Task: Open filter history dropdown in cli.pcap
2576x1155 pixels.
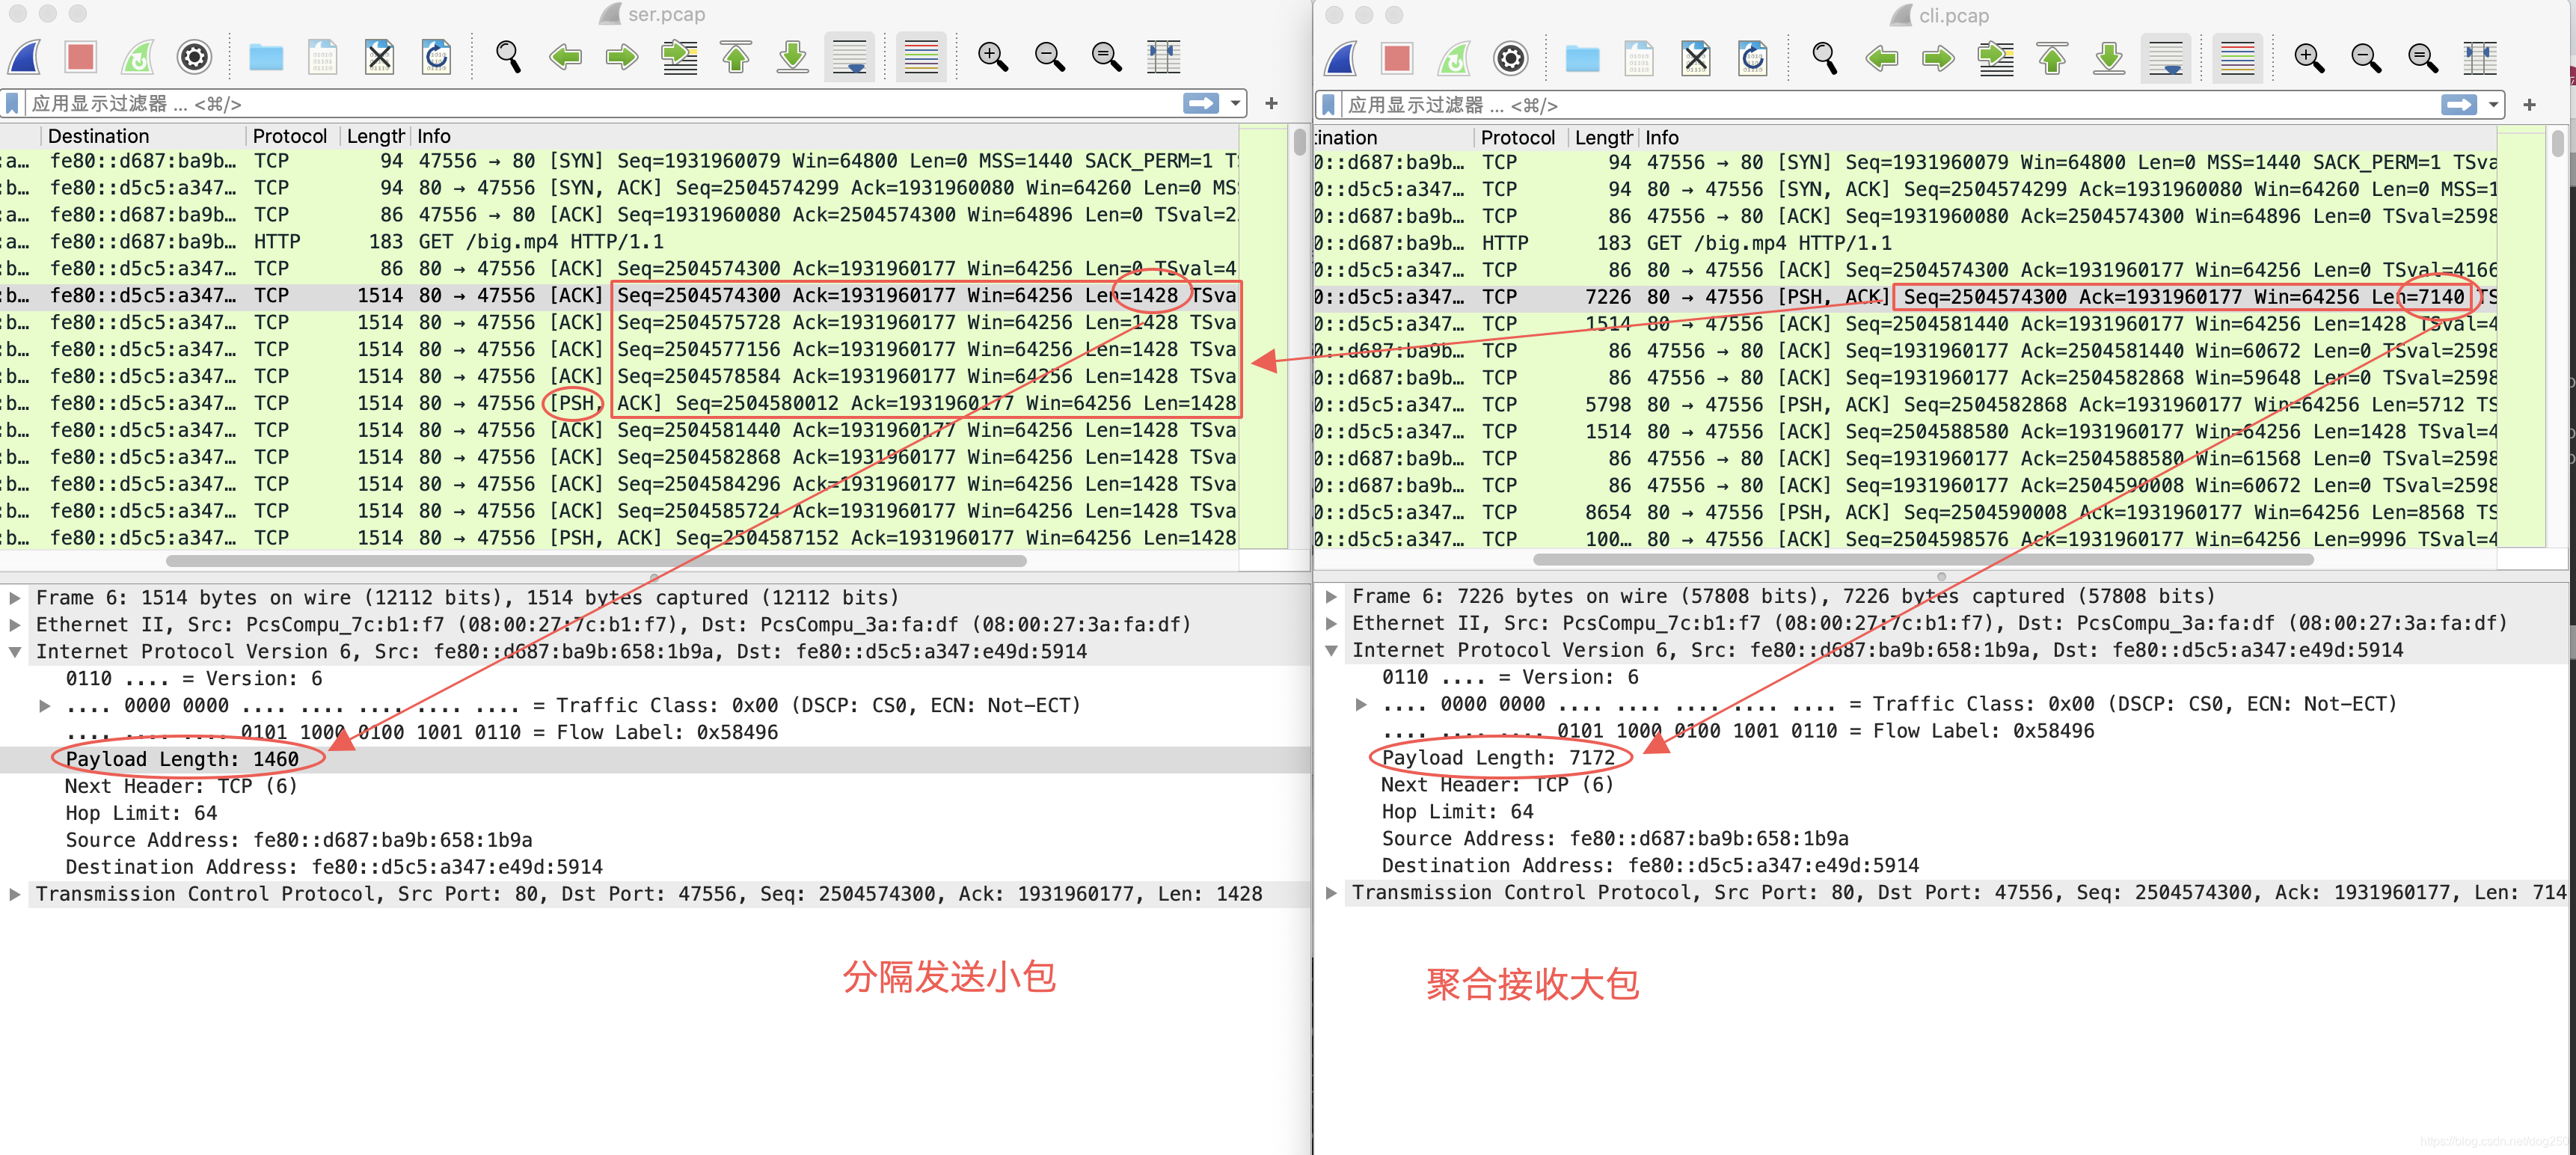Action: click(x=2494, y=104)
